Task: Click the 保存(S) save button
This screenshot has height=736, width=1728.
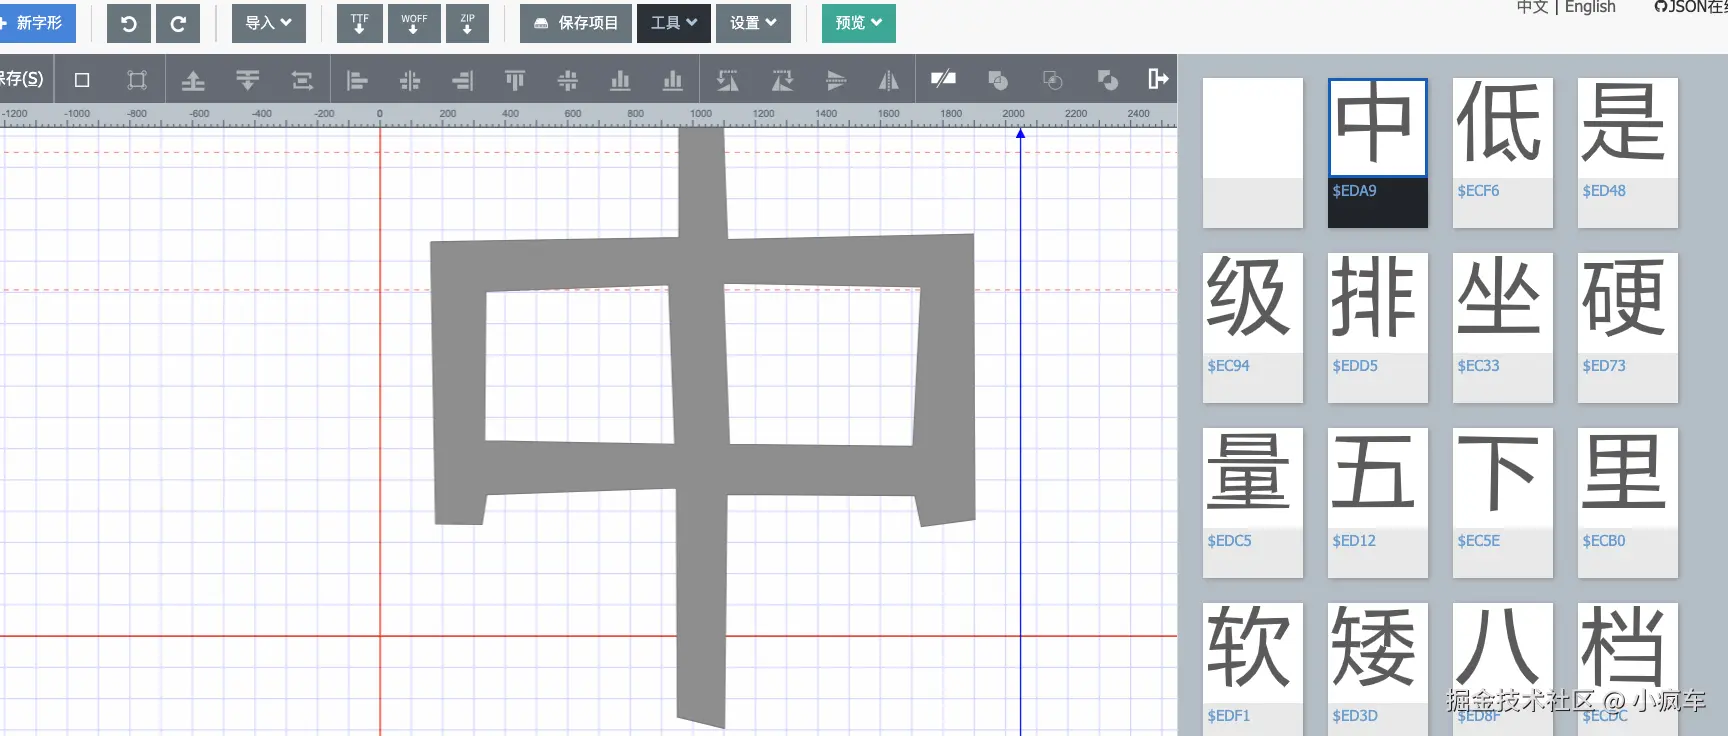Action: pos(22,79)
